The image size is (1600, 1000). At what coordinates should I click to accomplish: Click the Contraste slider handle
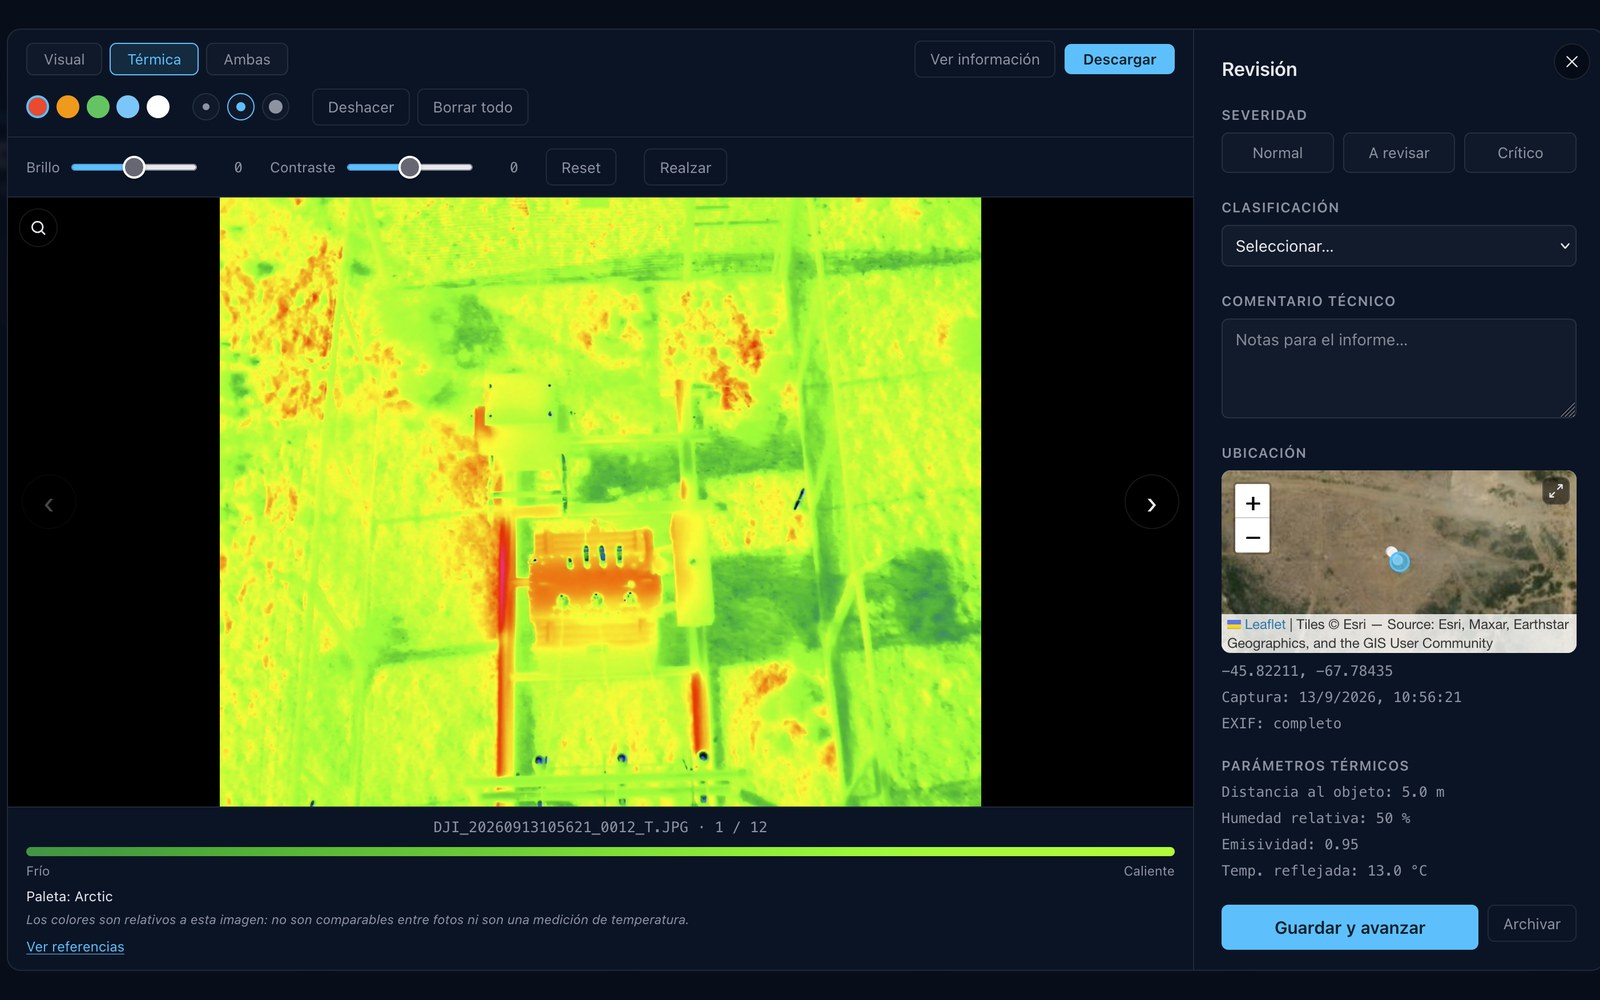409,167
